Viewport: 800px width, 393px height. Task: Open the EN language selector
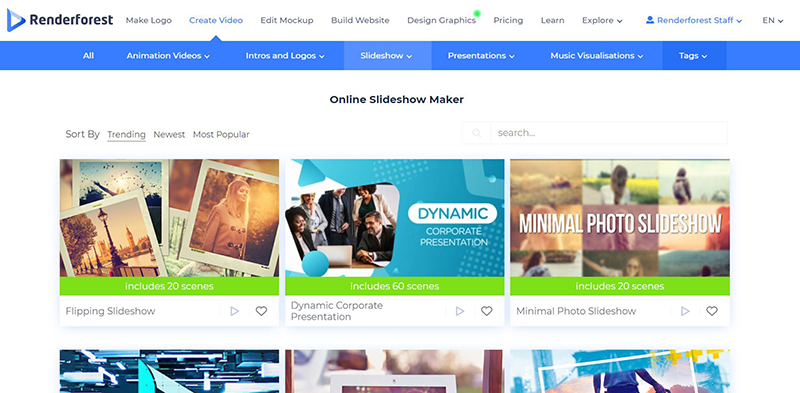[772, 20]
